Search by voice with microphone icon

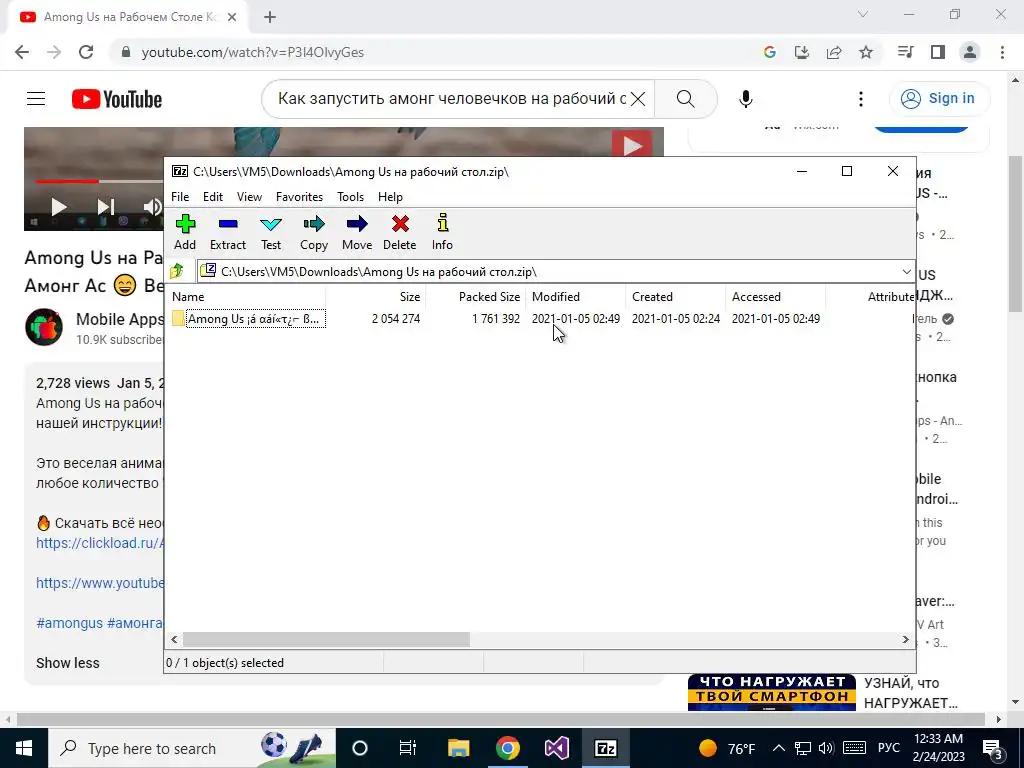746,99
